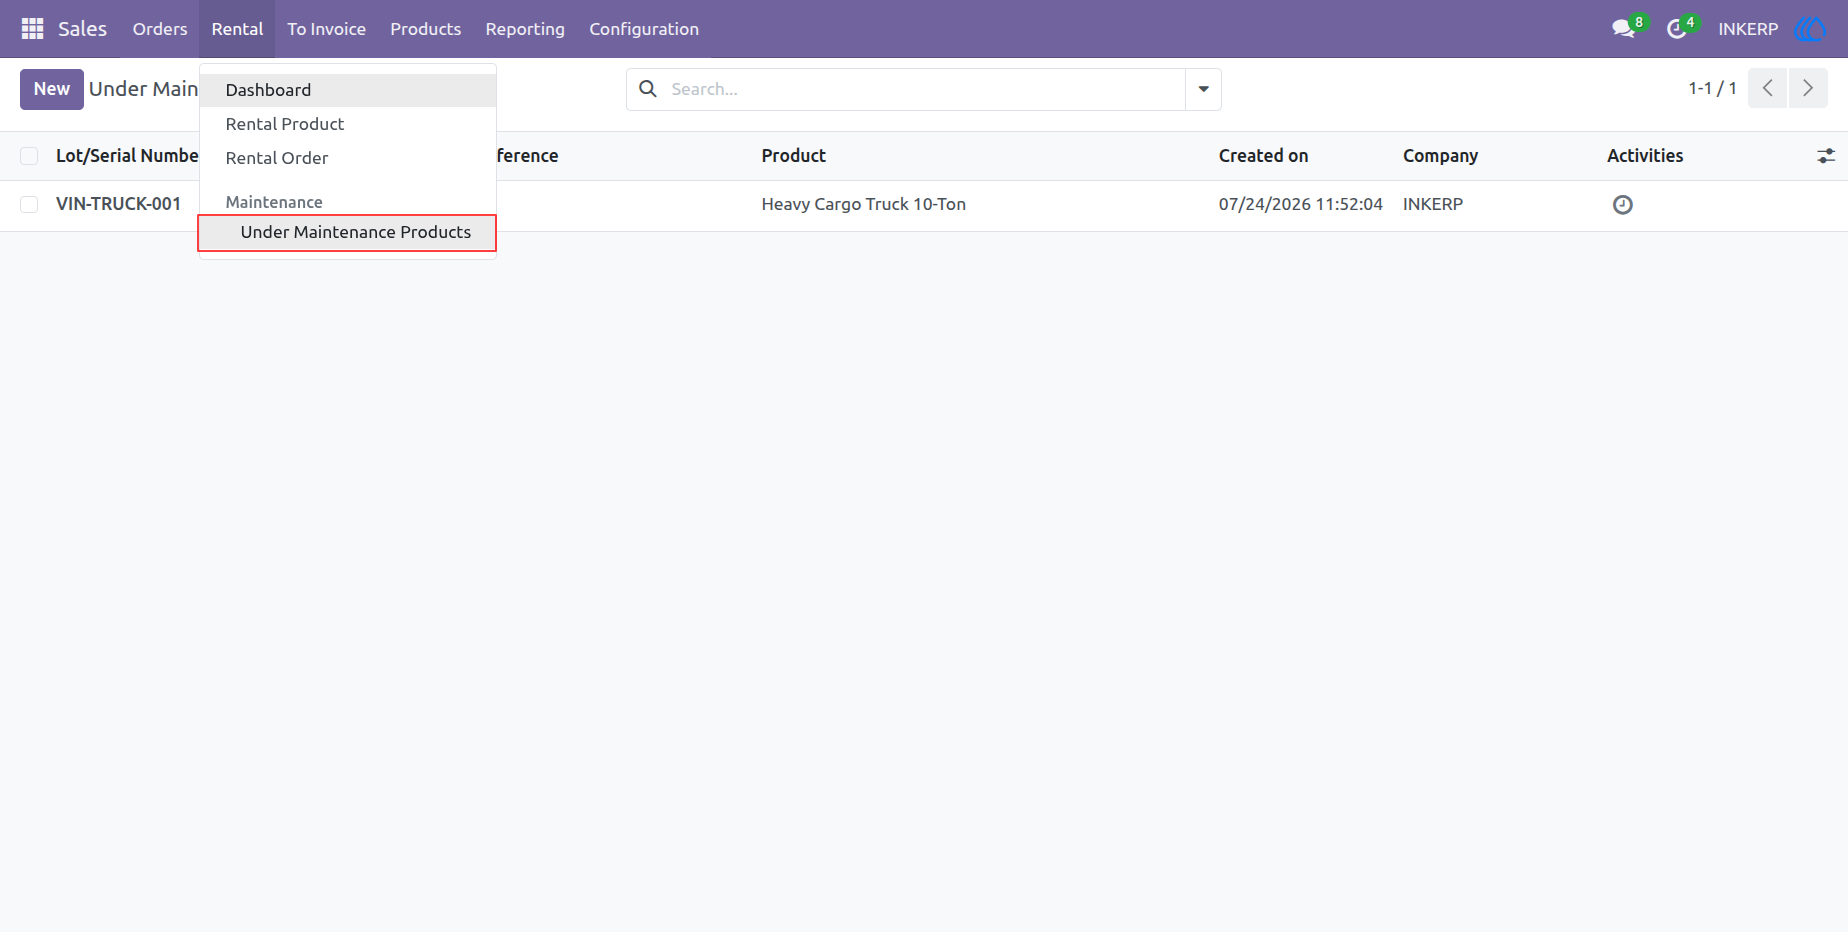The height and width of the screenshot is (932, 1848).
Task: Choose Dashboard from Rental menu
Action: click(348, 90)
